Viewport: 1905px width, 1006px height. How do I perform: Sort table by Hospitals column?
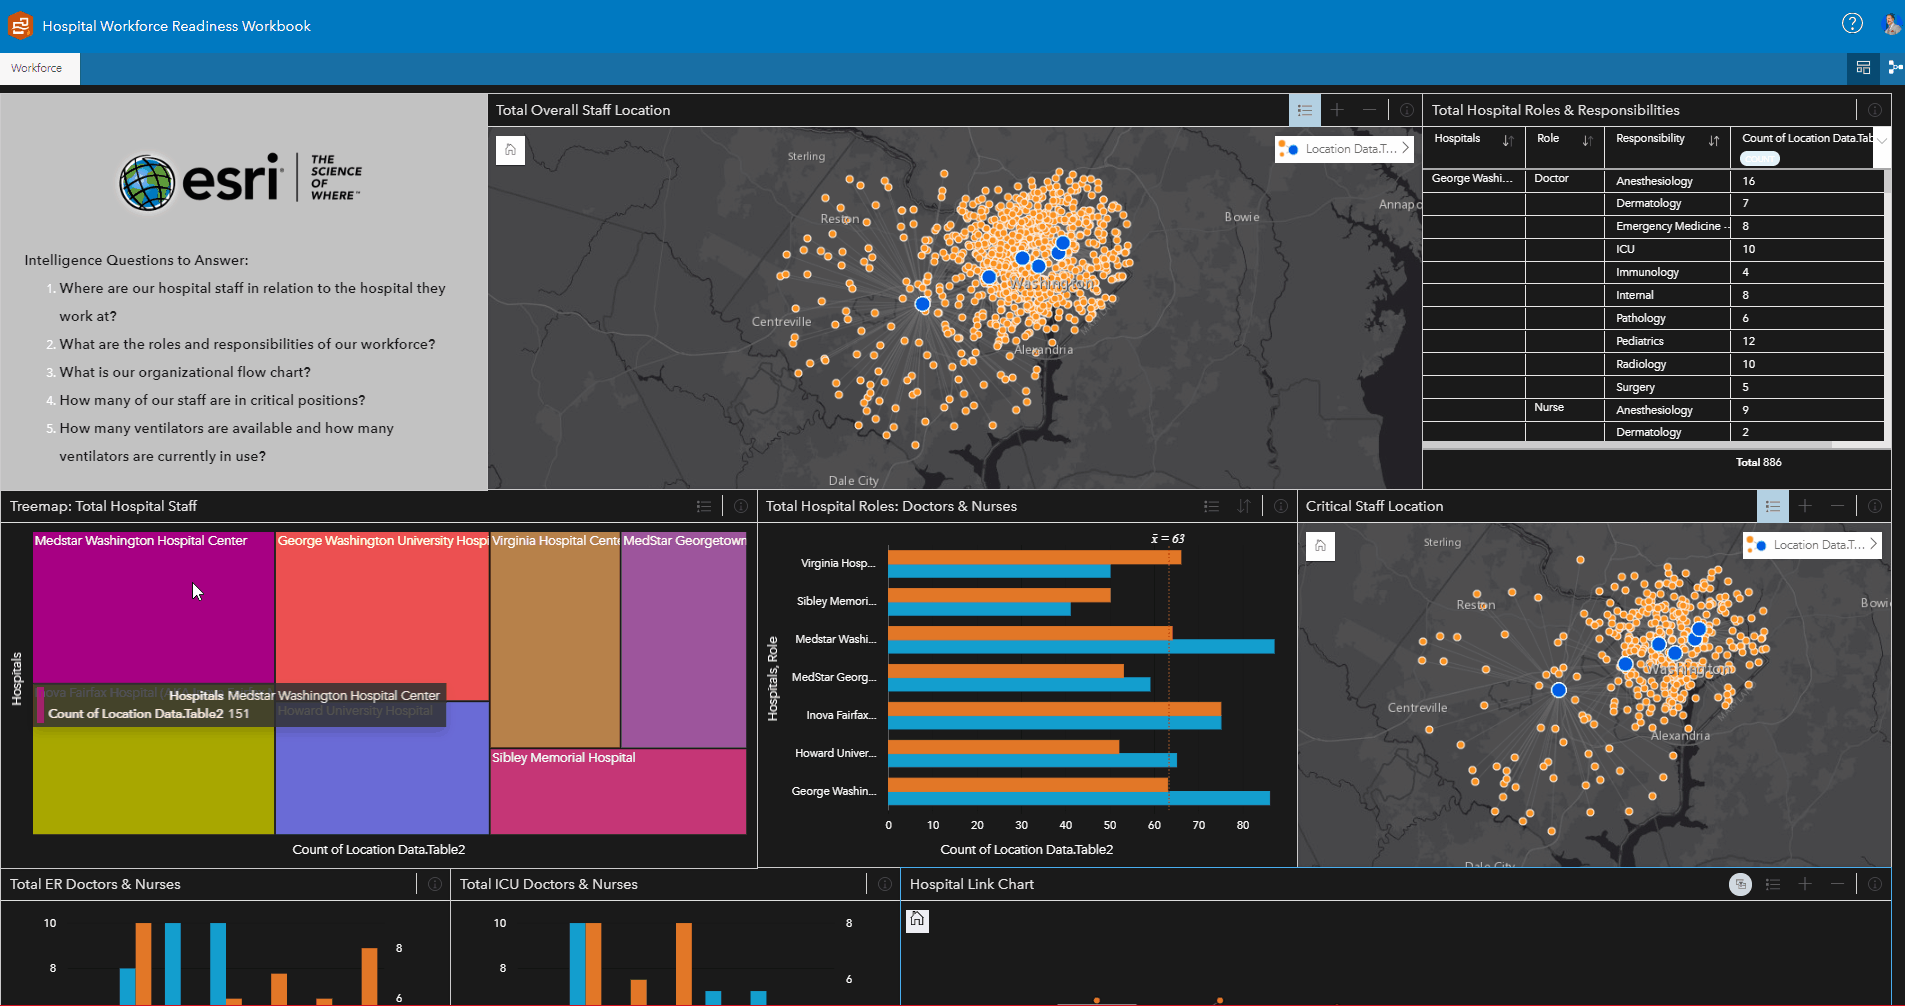click(1508, 140)
